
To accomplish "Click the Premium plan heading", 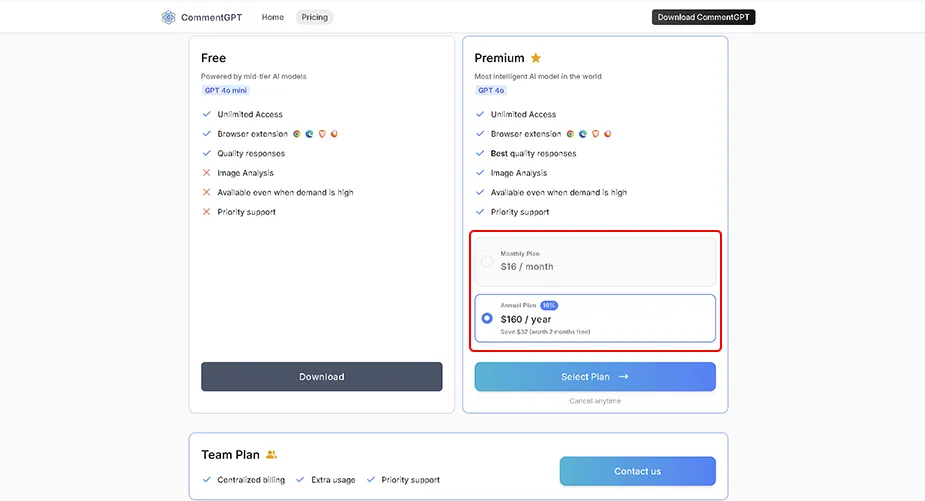I will click(x=499, y=58).
